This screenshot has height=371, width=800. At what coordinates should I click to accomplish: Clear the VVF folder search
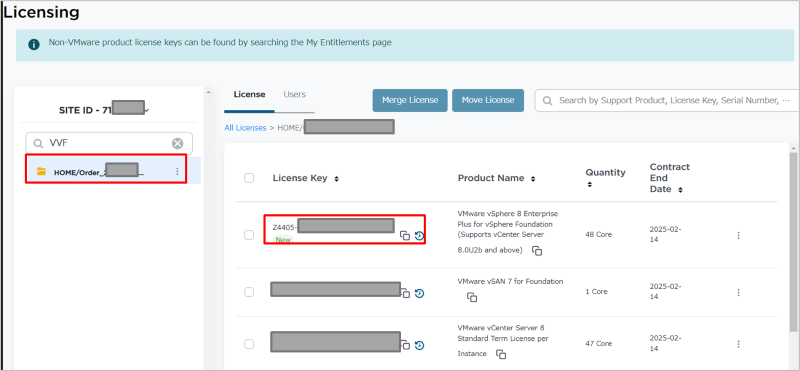[178, 143]
